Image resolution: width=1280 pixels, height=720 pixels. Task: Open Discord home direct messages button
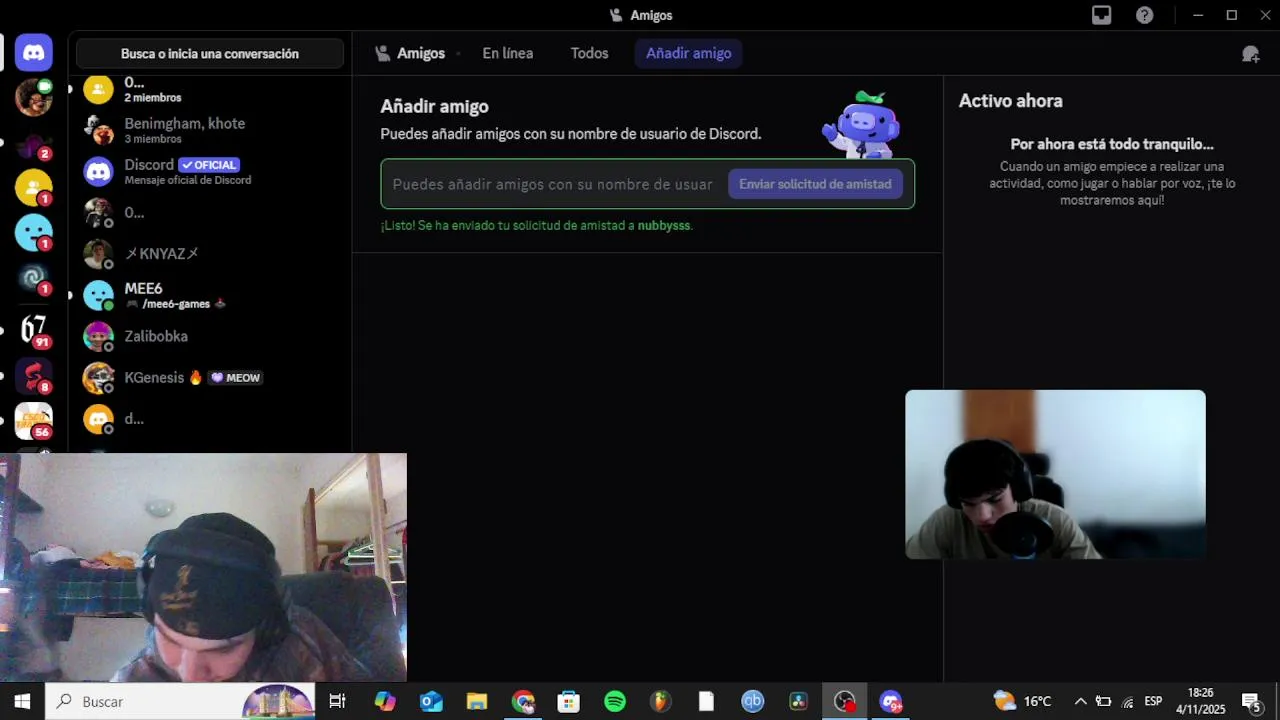point(34,53)
